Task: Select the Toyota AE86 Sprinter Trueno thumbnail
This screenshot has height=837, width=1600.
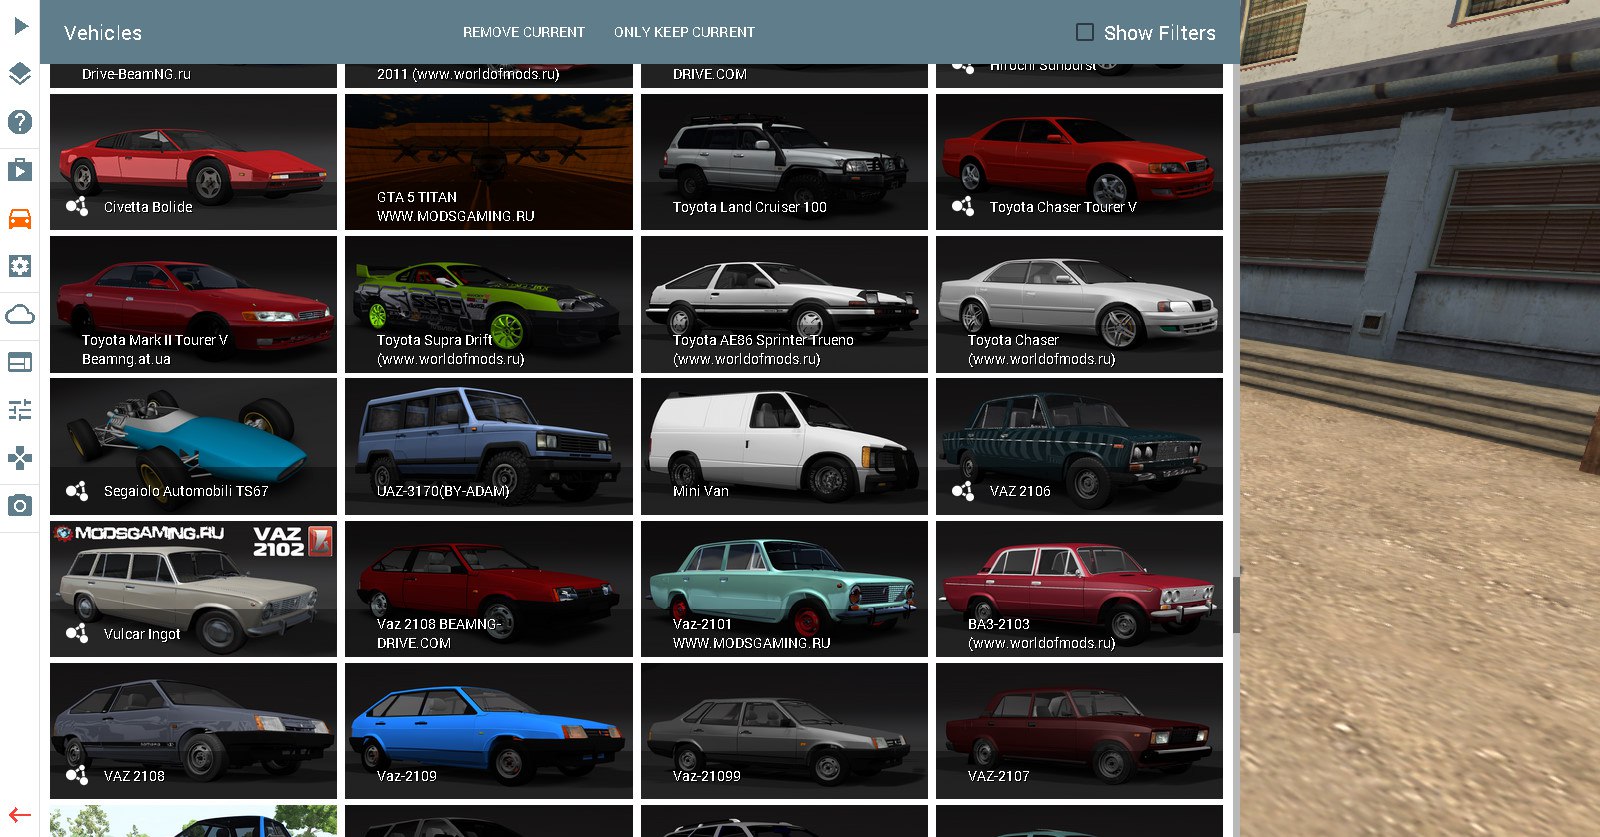Action: tap(784, 304)
